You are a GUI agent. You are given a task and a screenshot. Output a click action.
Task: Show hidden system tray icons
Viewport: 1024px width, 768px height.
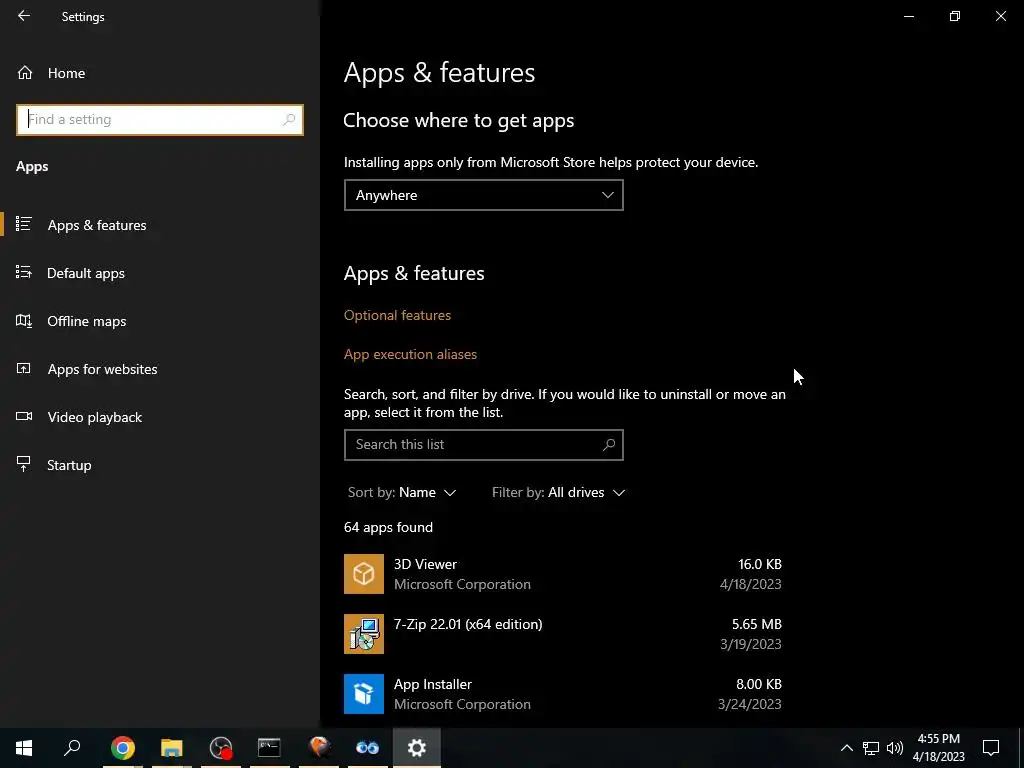(846, 748)
